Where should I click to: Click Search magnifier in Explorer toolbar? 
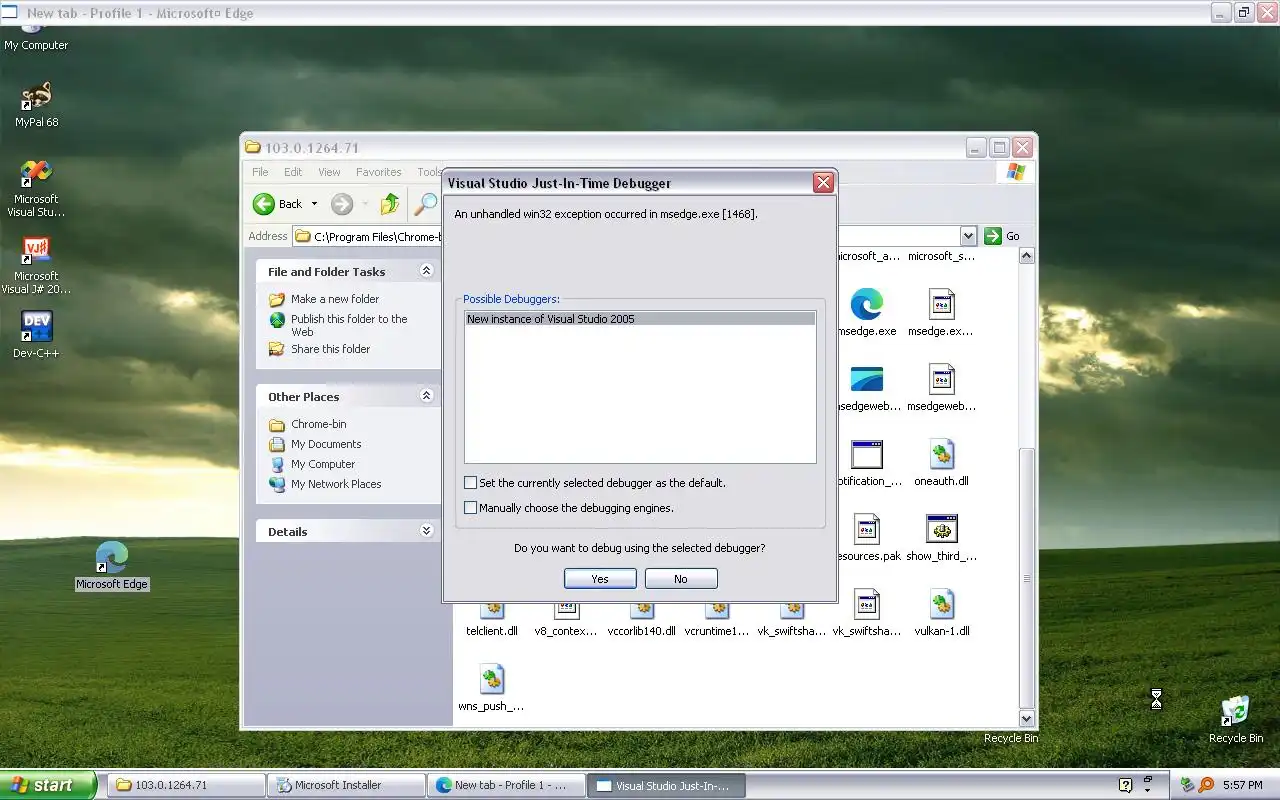pyautogui.click(x=426, y=204)
